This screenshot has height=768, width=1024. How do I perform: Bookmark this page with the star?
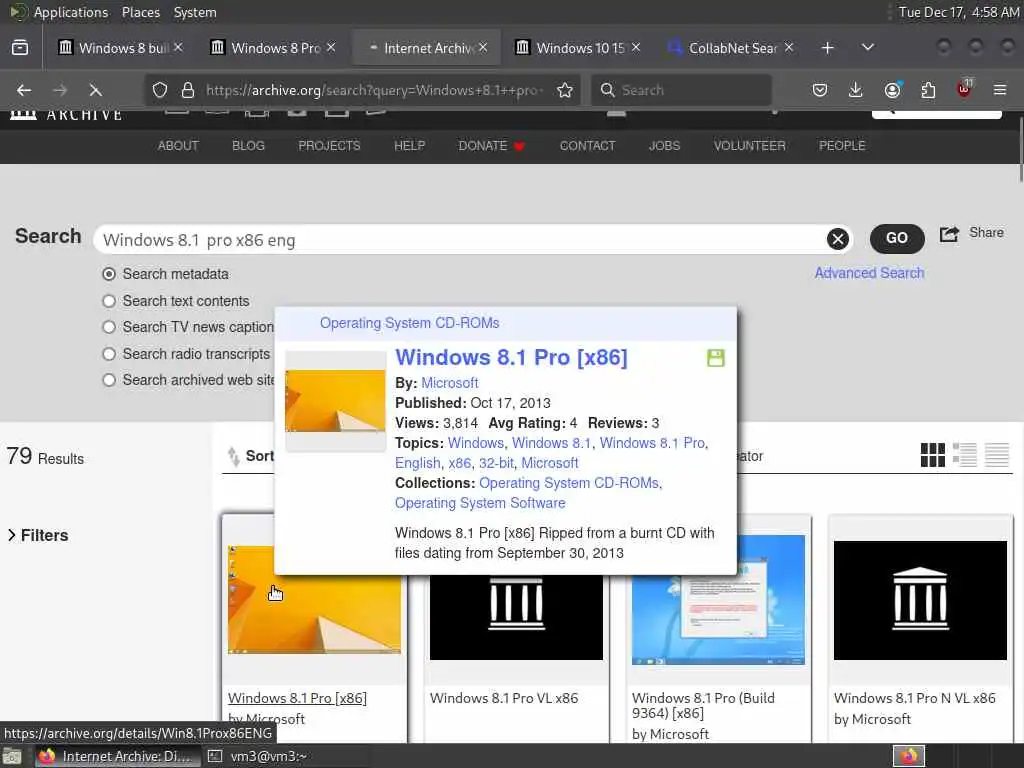coord(566,90)
